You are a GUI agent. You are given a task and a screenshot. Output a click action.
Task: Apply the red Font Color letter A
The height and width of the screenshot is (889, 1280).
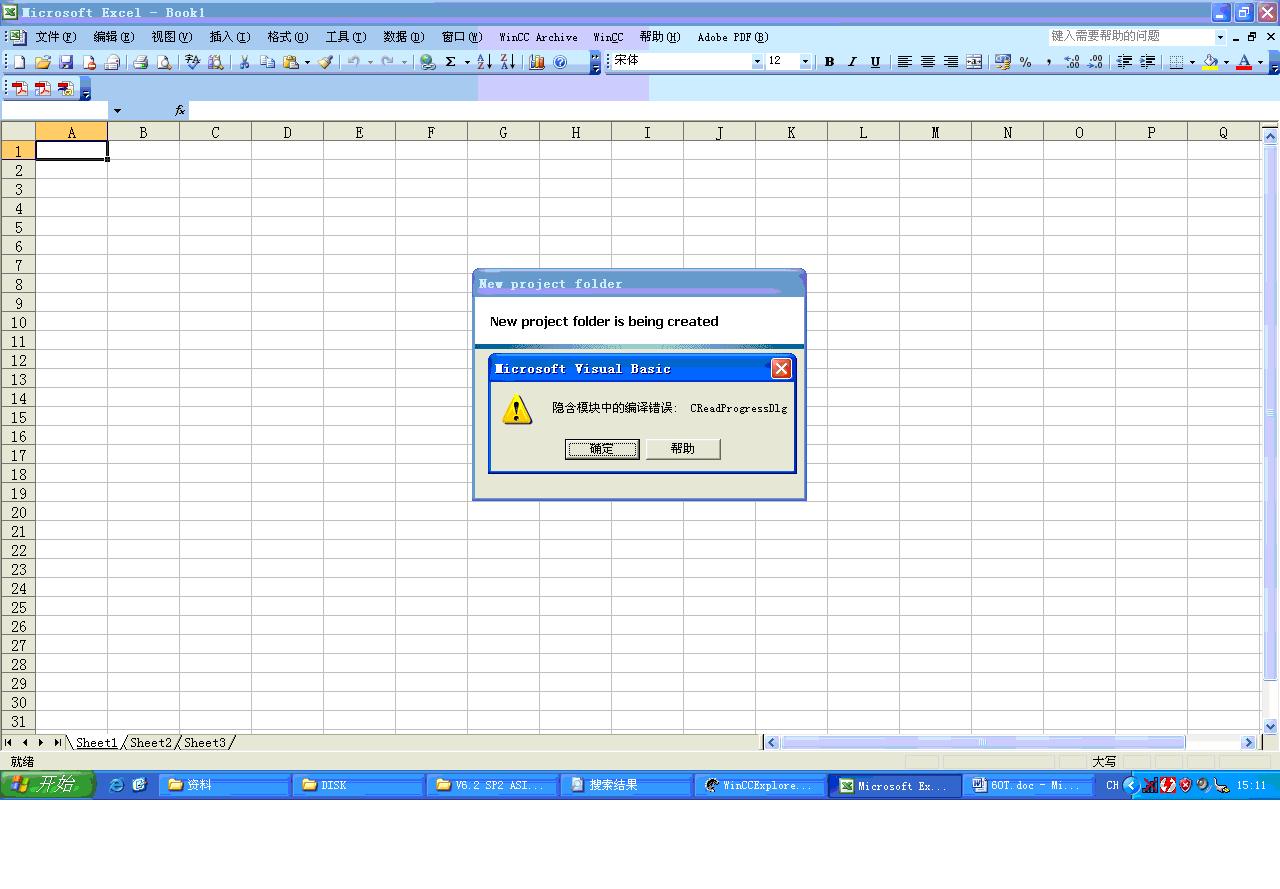(1244, 62)
